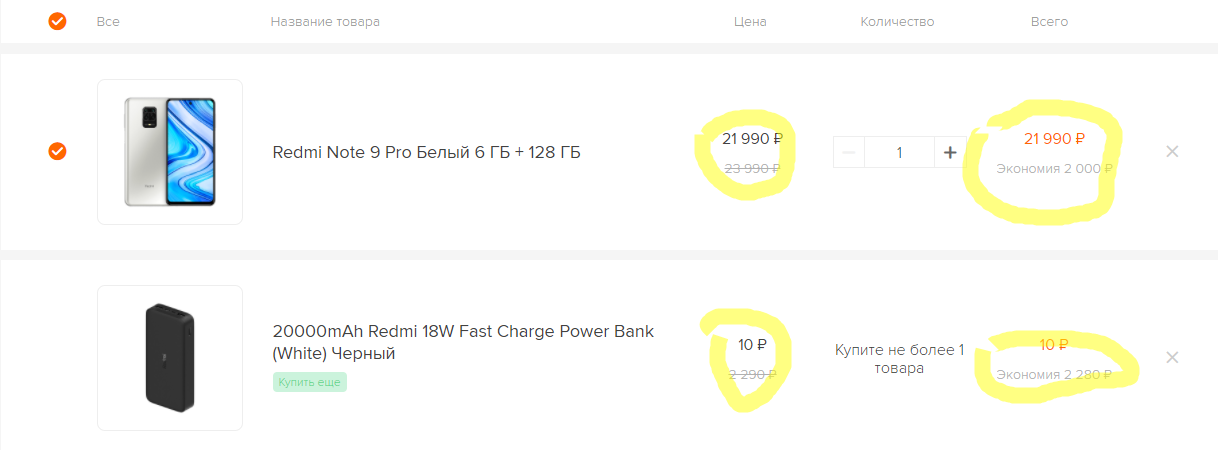
Task: Toggle the select-all checkbox next to Все
Action: coord(57,21)
